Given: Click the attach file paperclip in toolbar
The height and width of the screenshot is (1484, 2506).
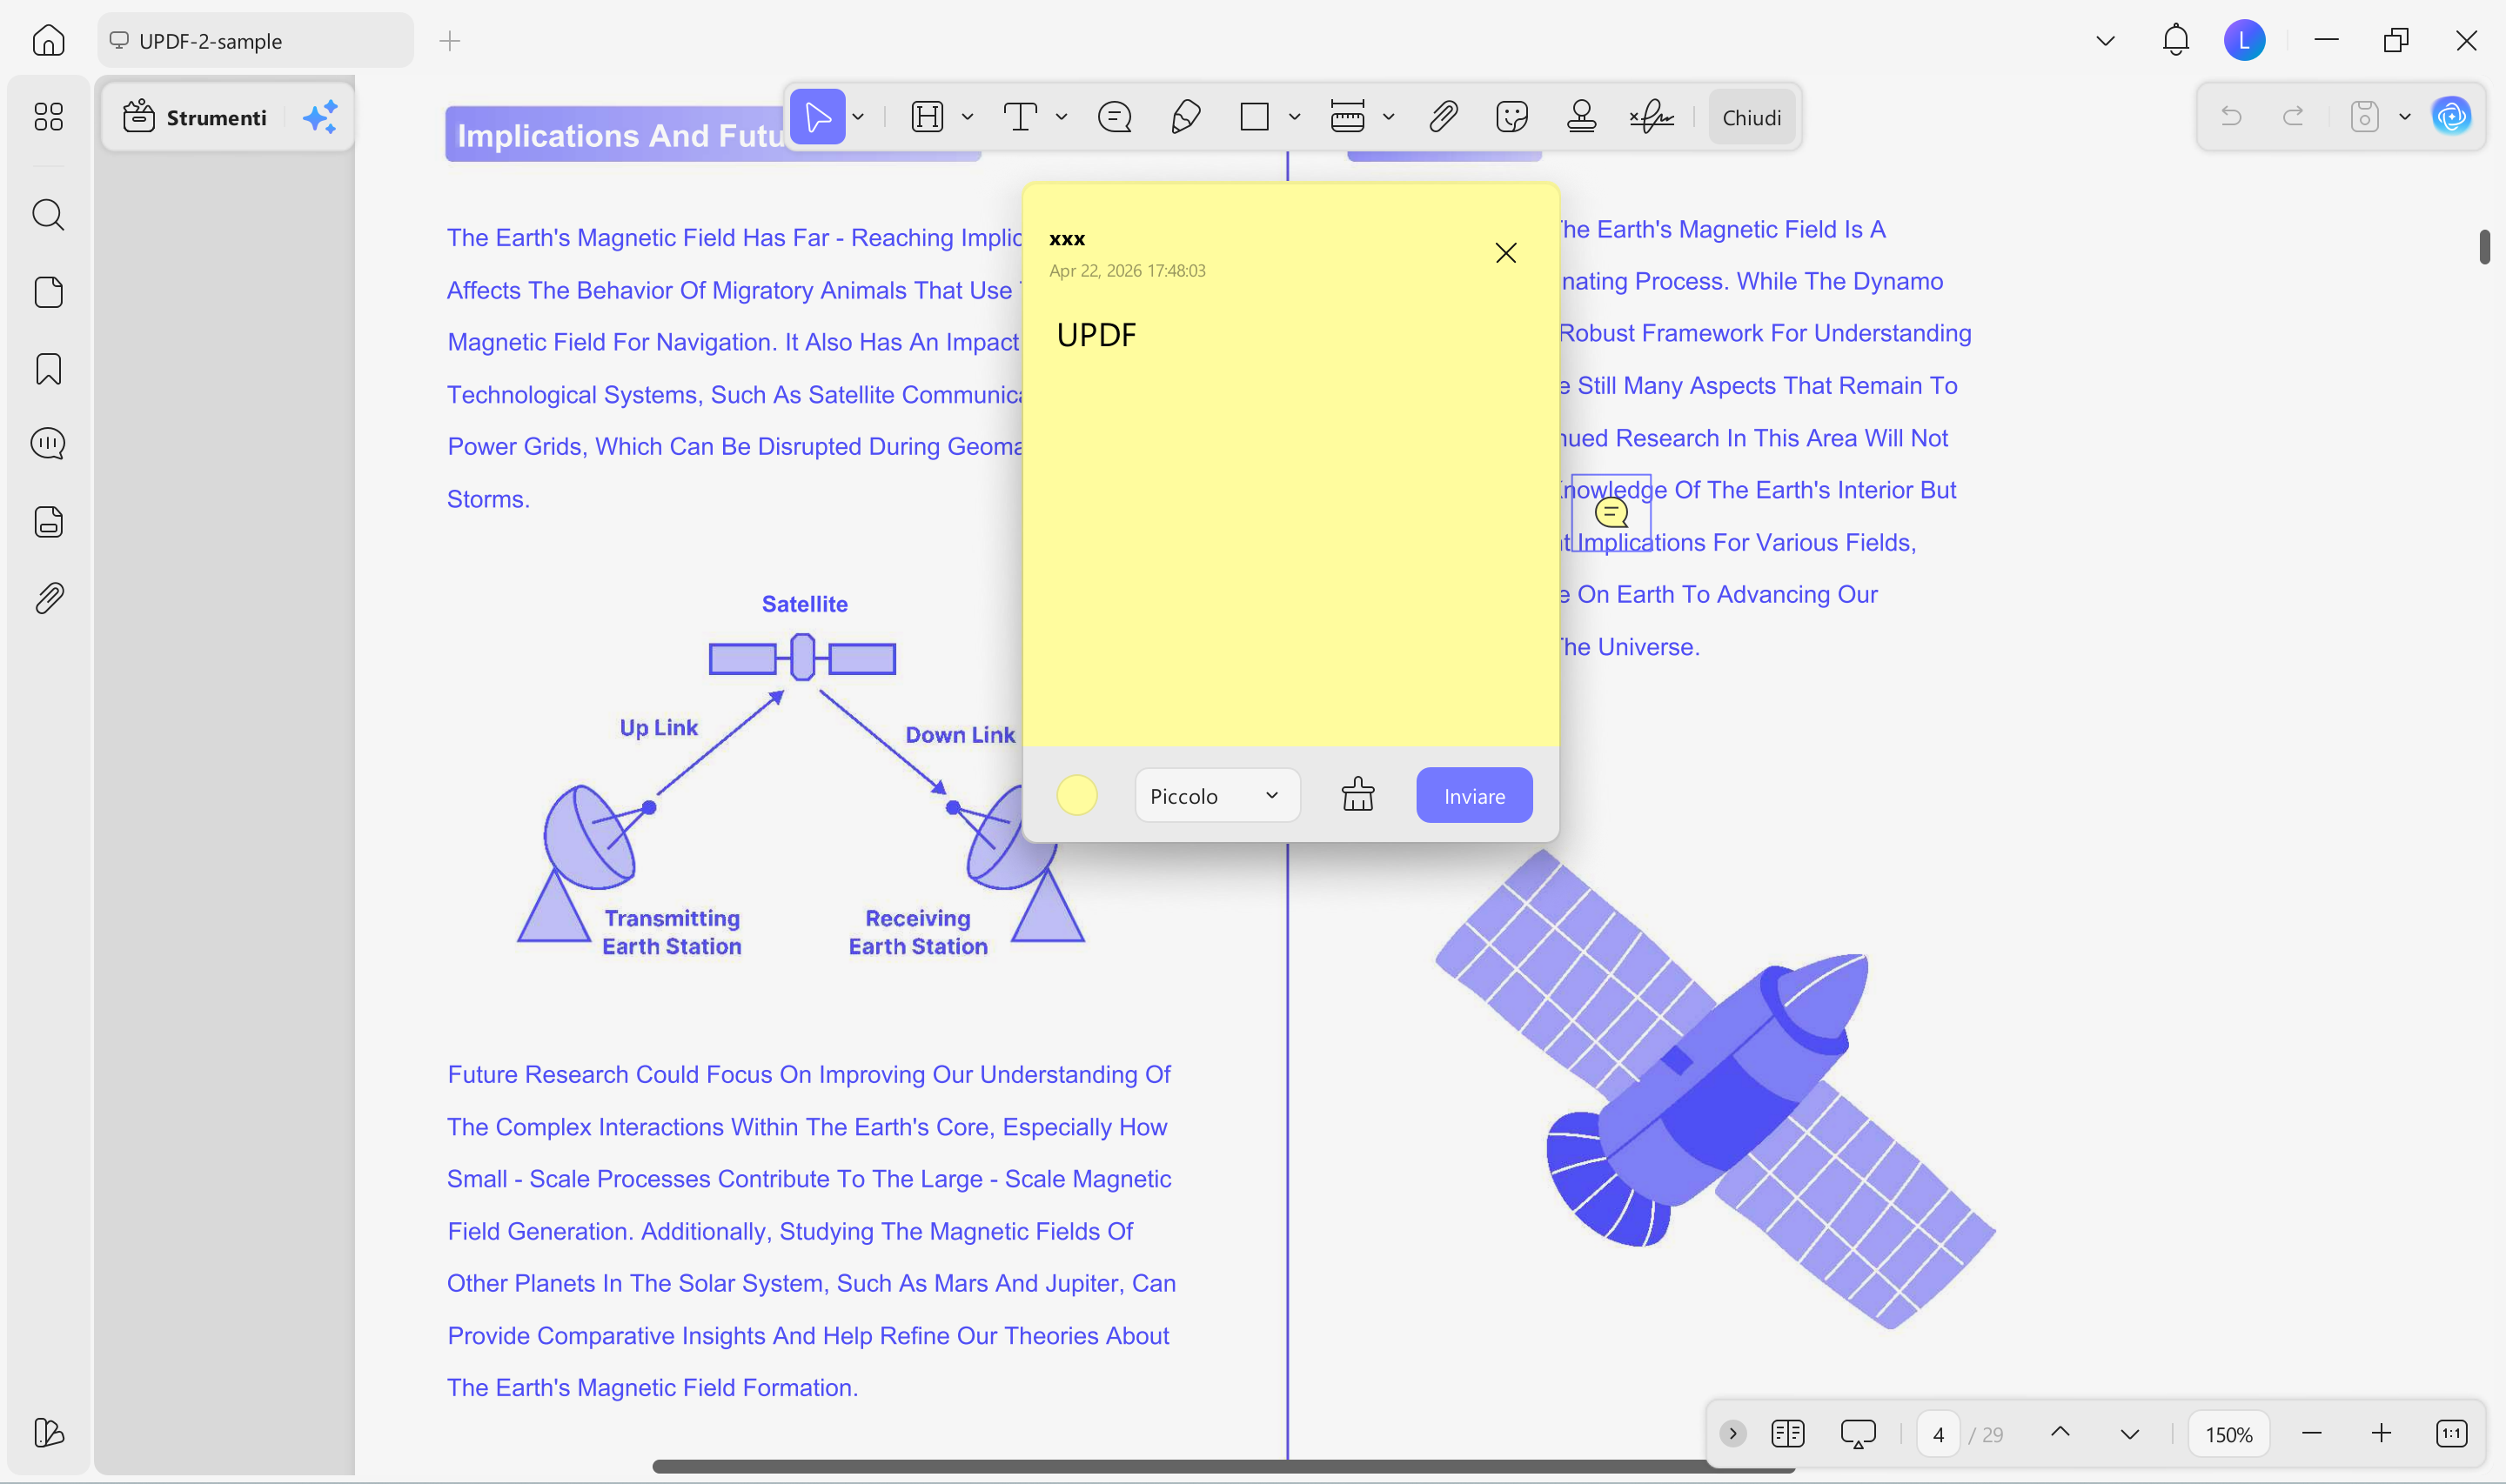Looking at the screenshot, I should [1443, 117].
